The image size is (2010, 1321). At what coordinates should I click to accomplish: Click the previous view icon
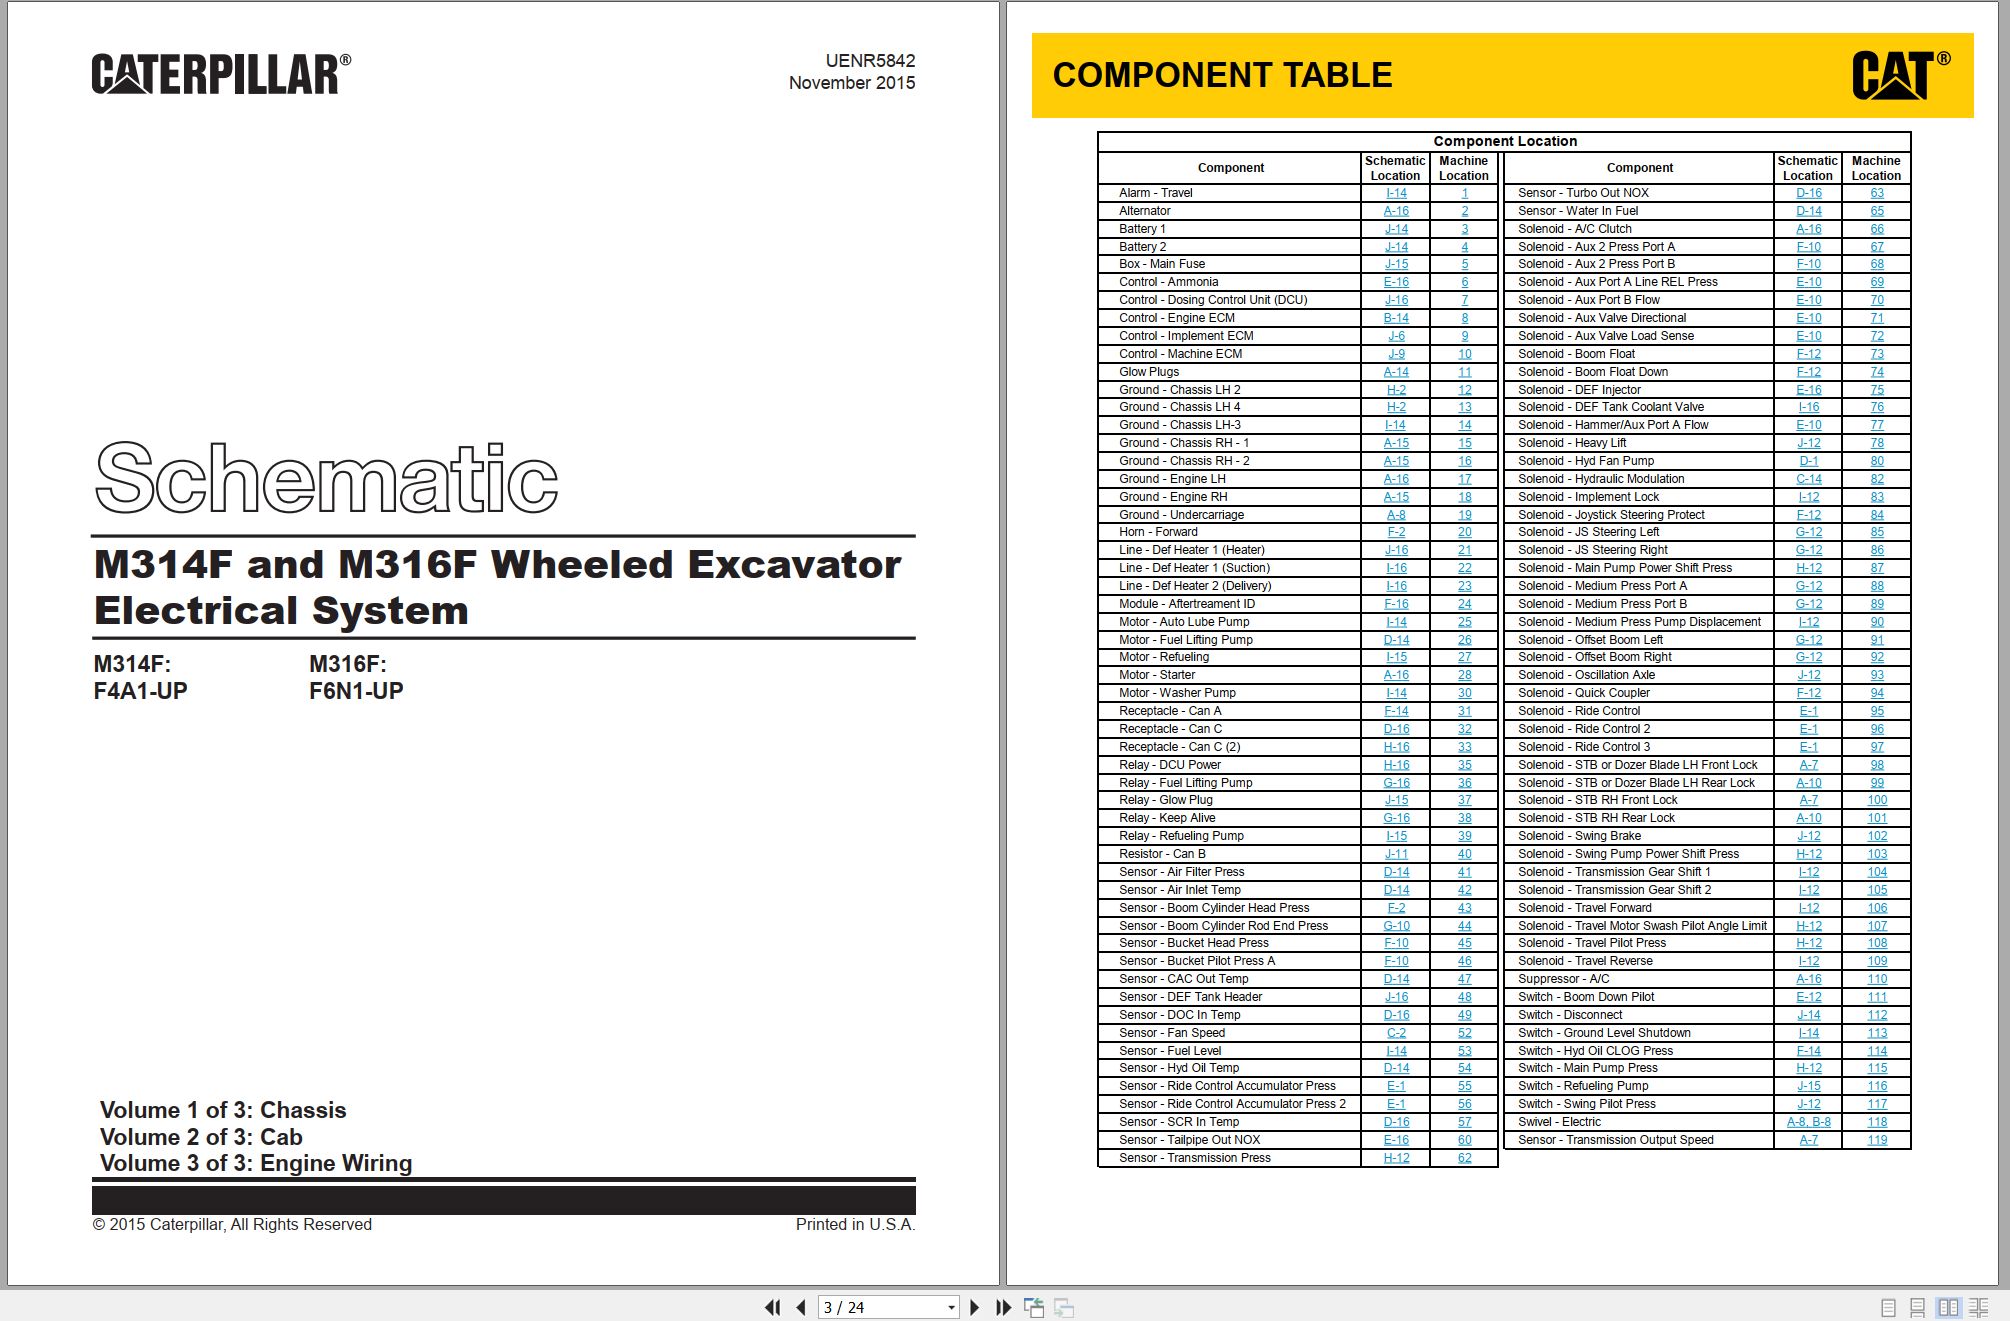click(x=1034, y=1307)
